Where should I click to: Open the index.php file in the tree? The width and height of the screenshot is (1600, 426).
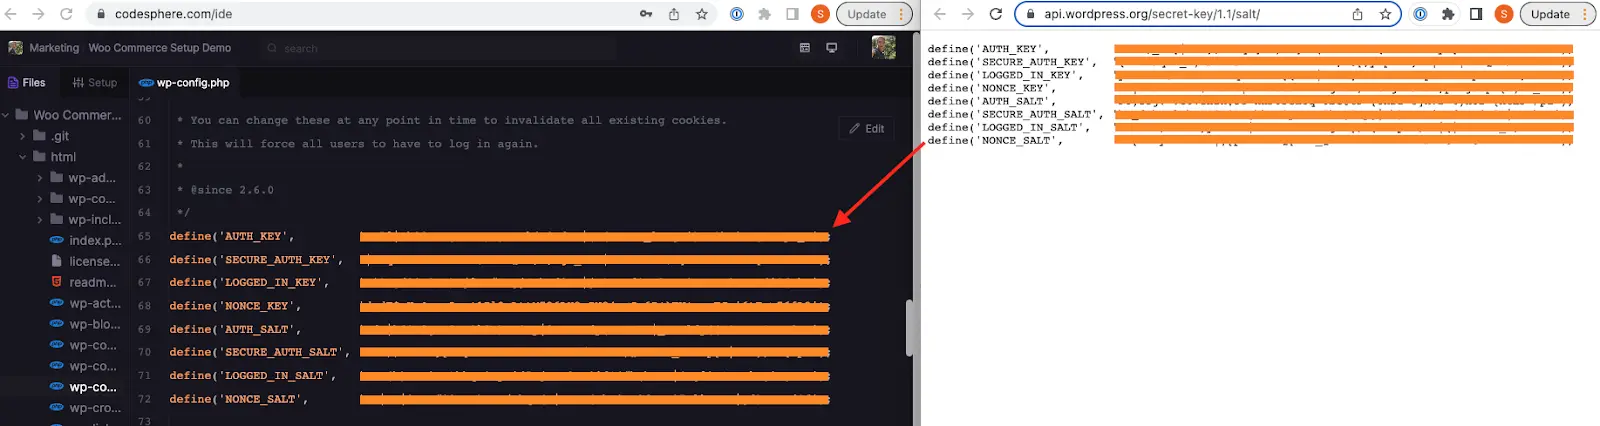[x=94, y=240]
